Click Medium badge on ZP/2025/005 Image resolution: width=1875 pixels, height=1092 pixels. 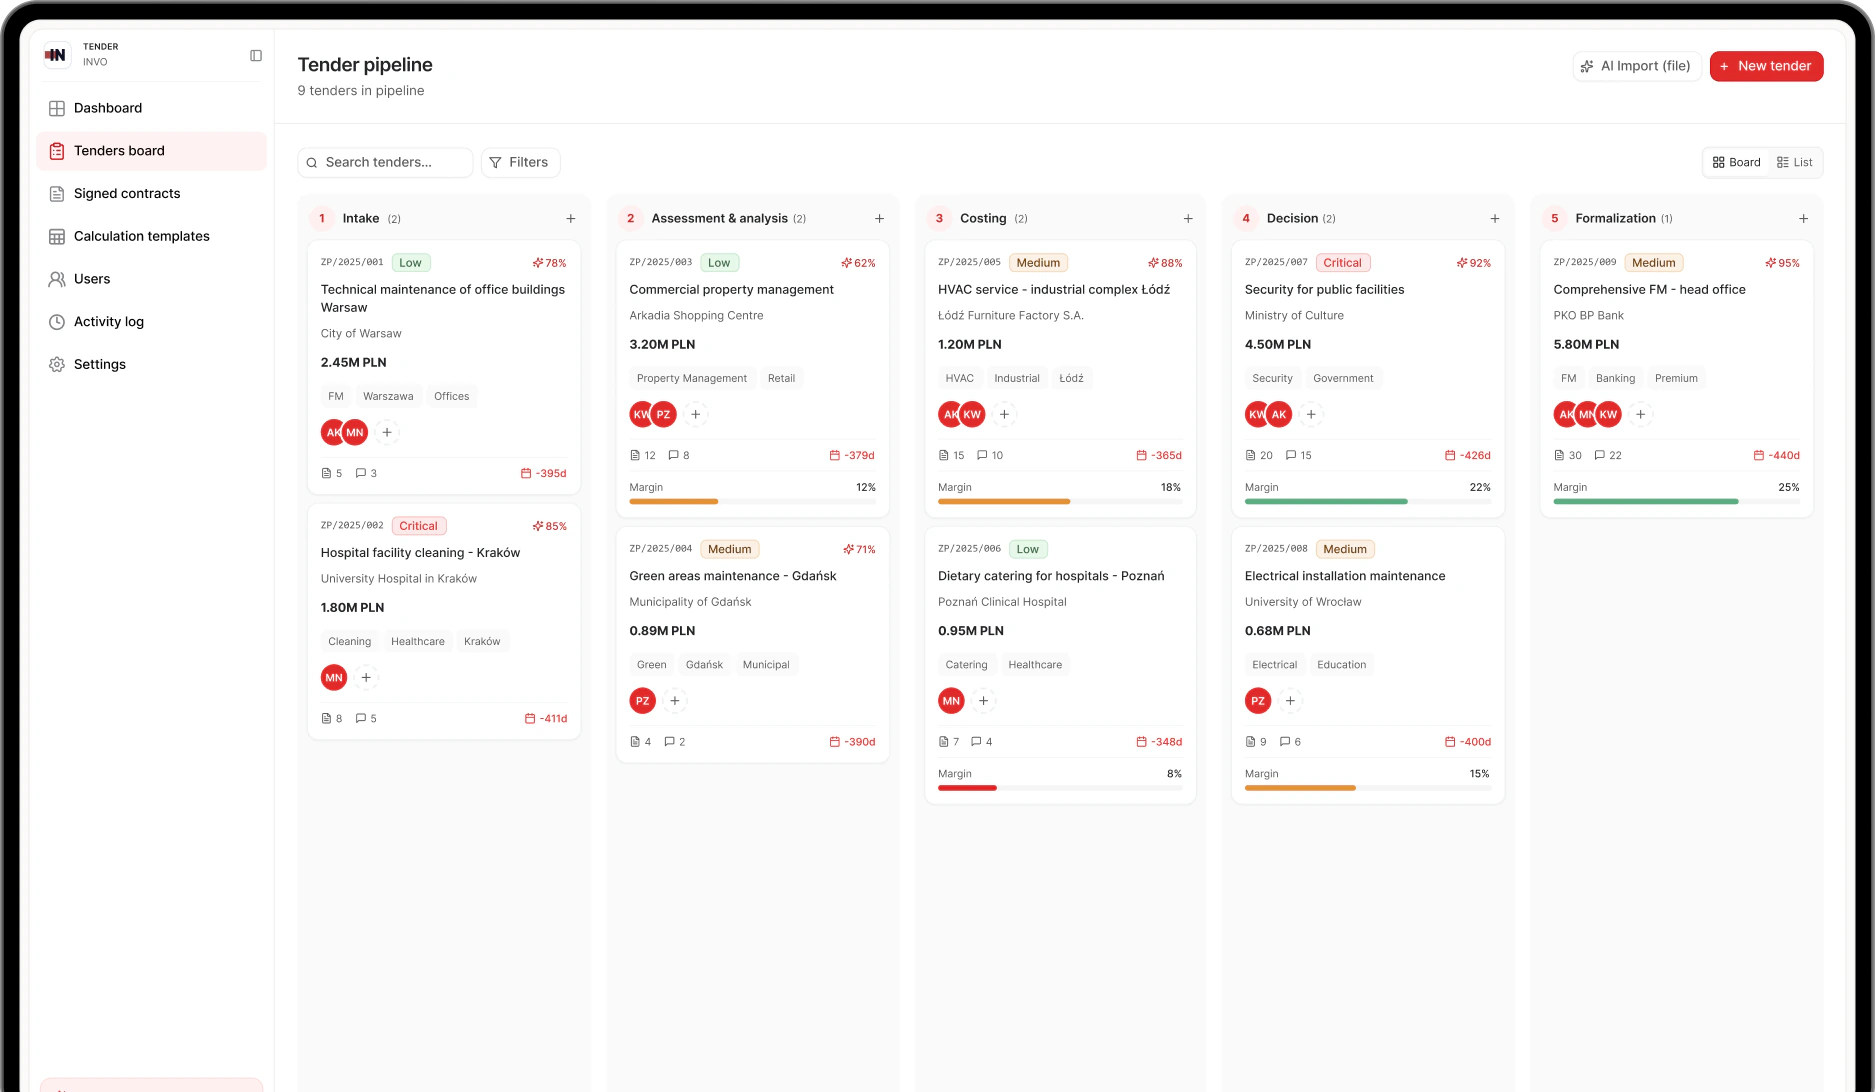[1038, 263]
